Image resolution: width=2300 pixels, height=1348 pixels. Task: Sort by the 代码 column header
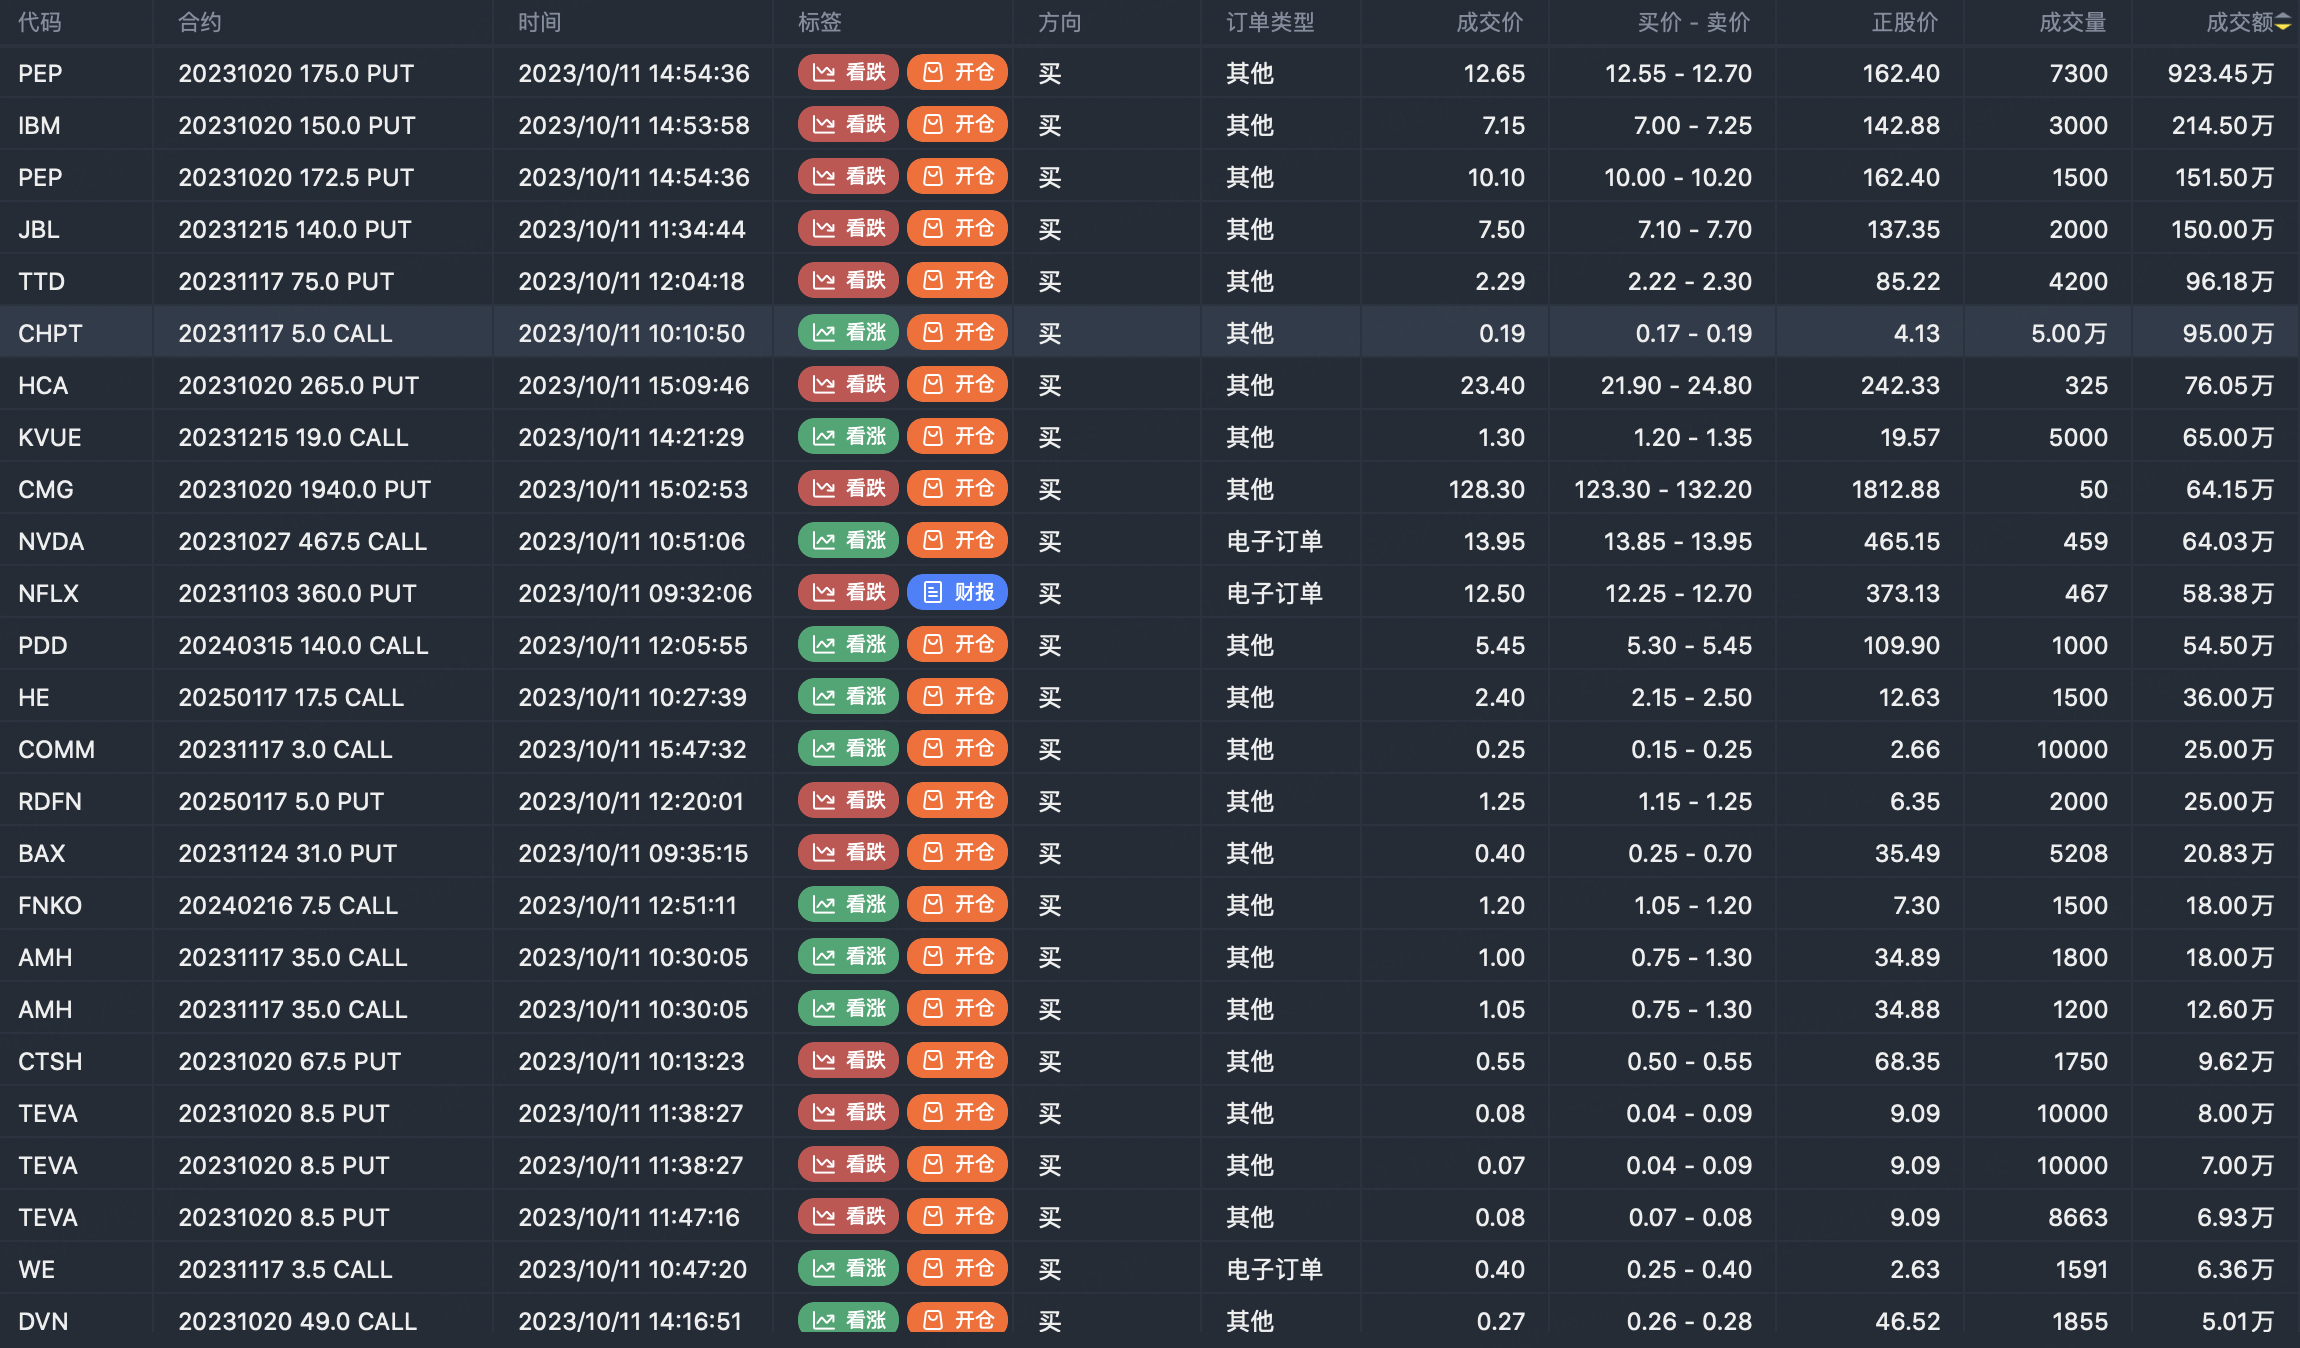tap(40, 23)
